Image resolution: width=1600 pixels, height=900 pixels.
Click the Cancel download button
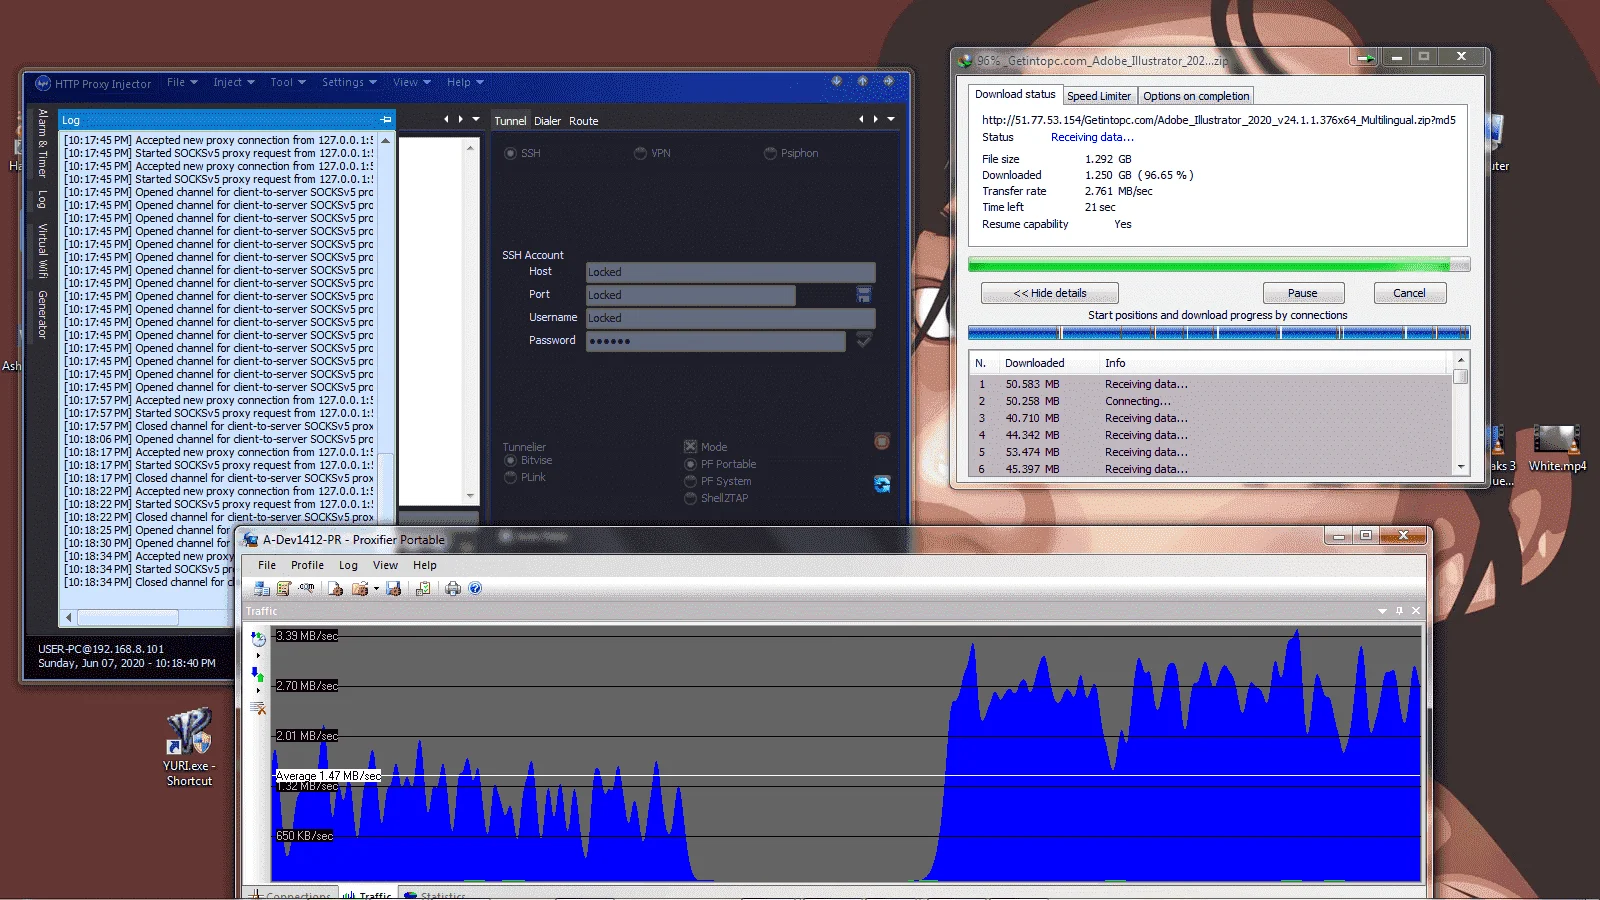[x=1409, y=293]
